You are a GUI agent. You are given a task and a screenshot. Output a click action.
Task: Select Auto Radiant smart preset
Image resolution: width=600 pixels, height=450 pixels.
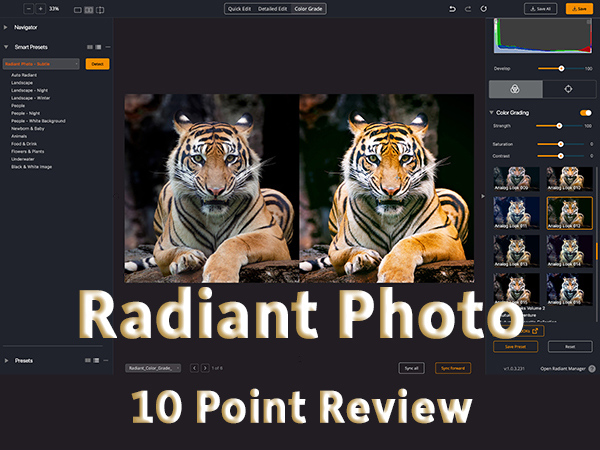pyautogui.click(x=24, y=75)
